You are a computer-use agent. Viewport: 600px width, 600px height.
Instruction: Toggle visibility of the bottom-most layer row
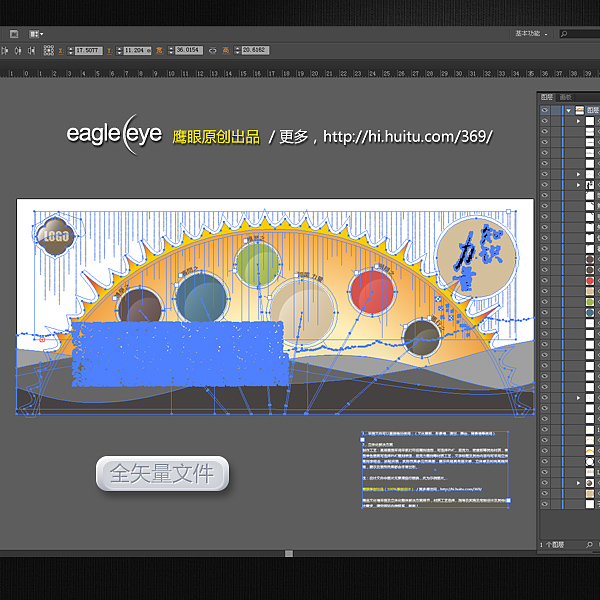click(x=545, y=504)
